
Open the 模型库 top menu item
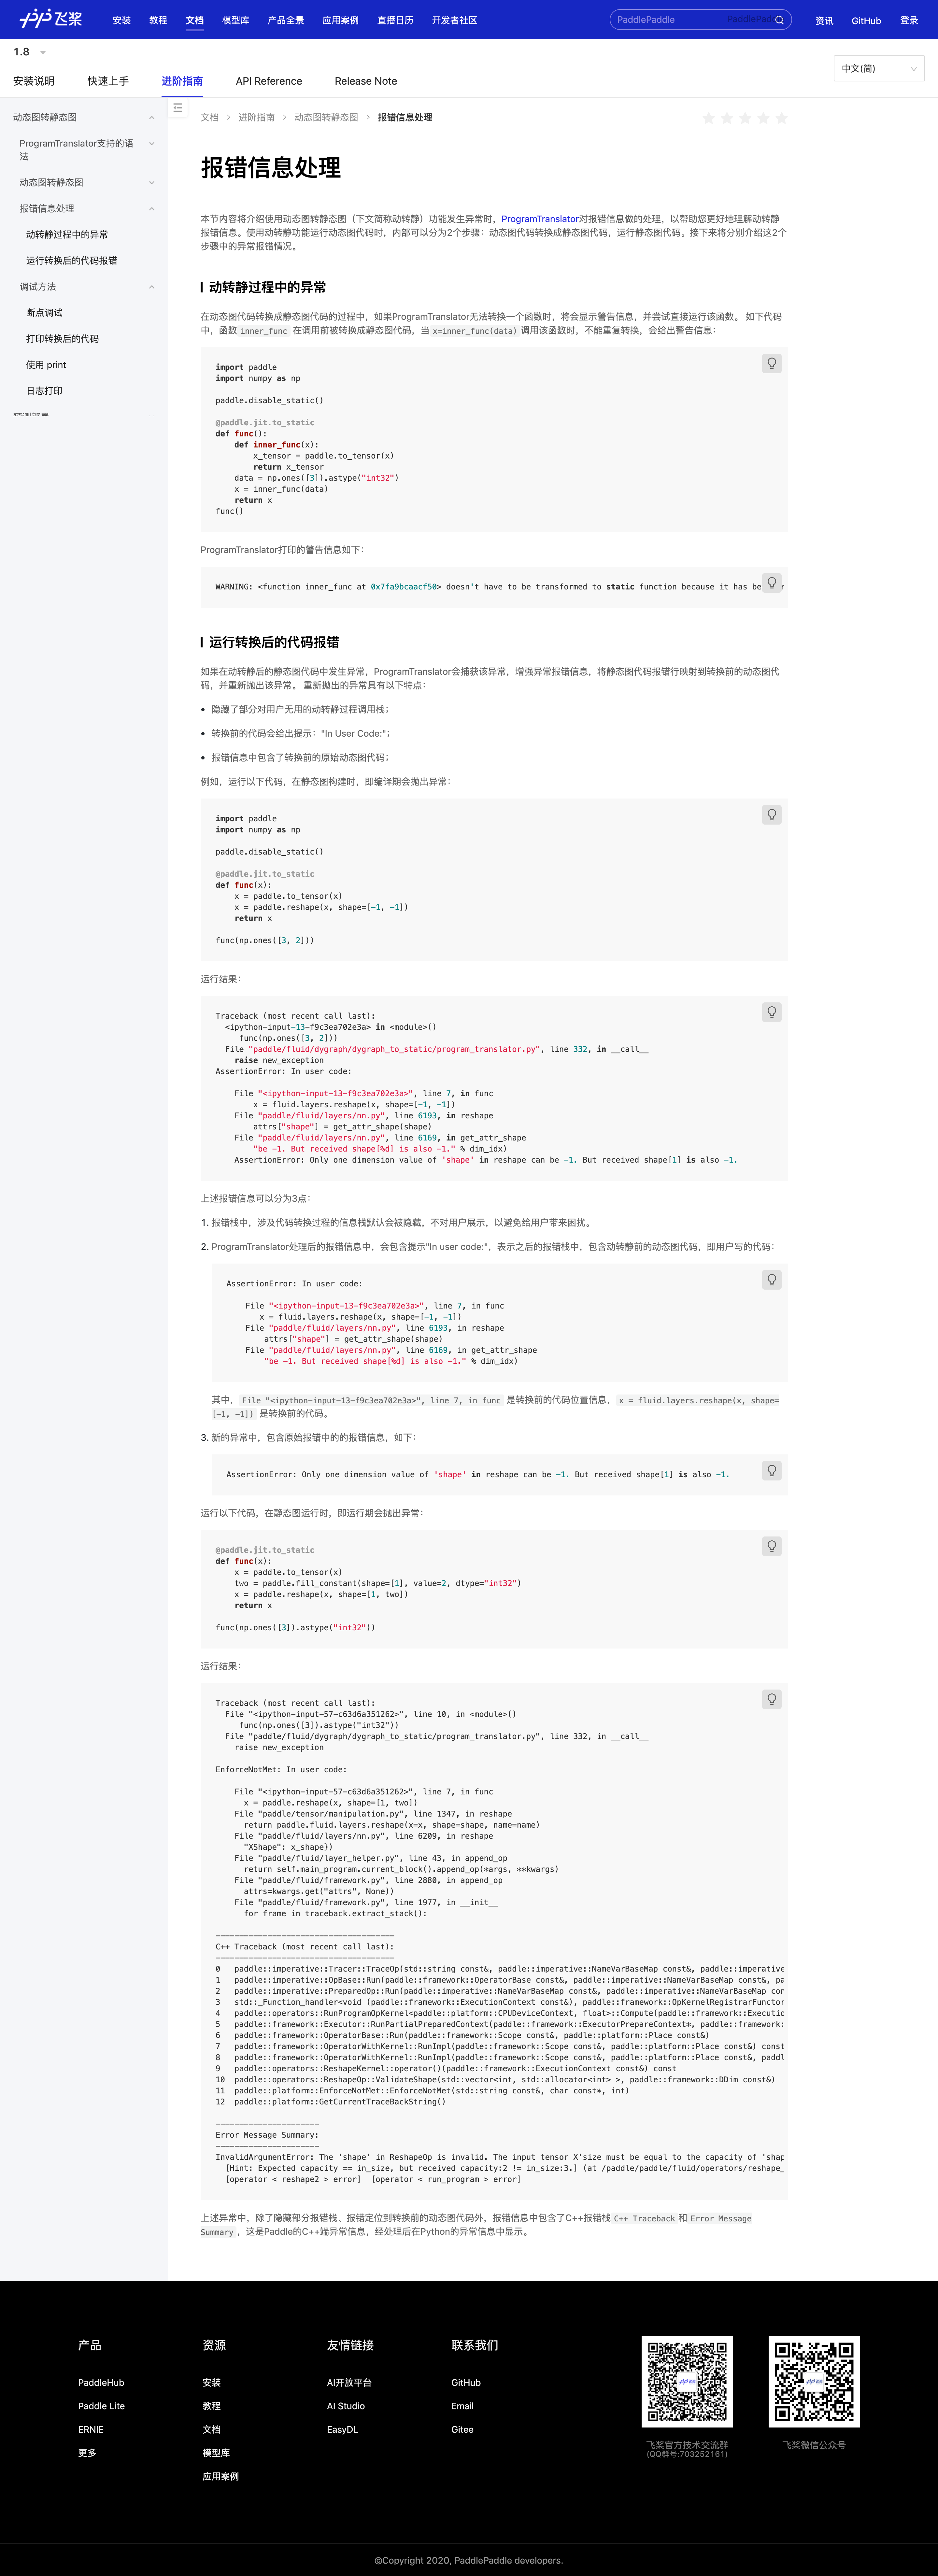(x=235, y=20)
